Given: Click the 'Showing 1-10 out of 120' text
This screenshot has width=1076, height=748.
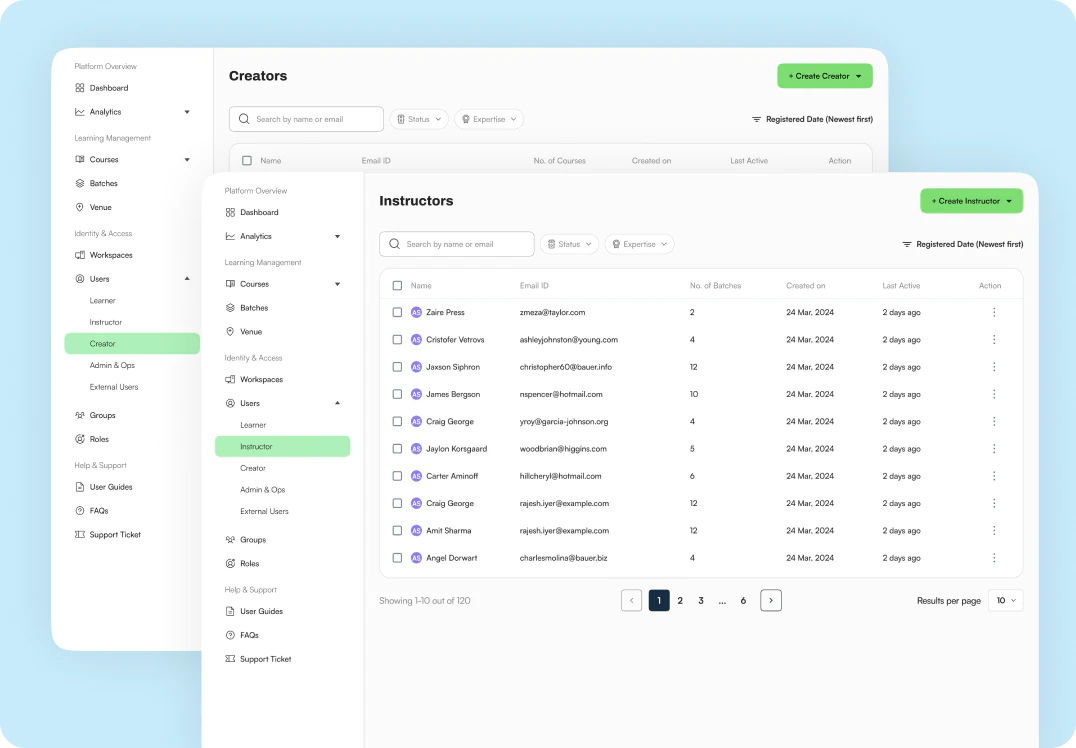Looking at the screenshot, I should [x=425, y=600].
